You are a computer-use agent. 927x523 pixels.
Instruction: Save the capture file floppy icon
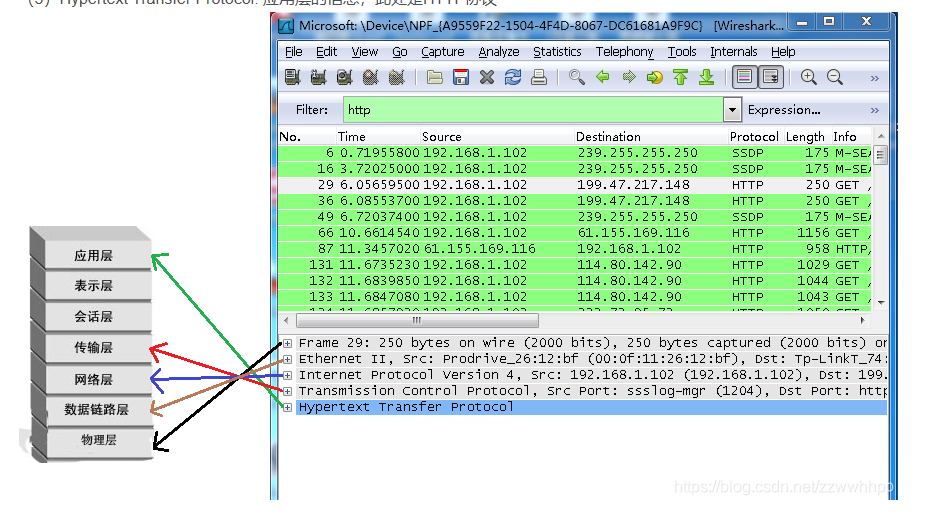click(461, 77)
